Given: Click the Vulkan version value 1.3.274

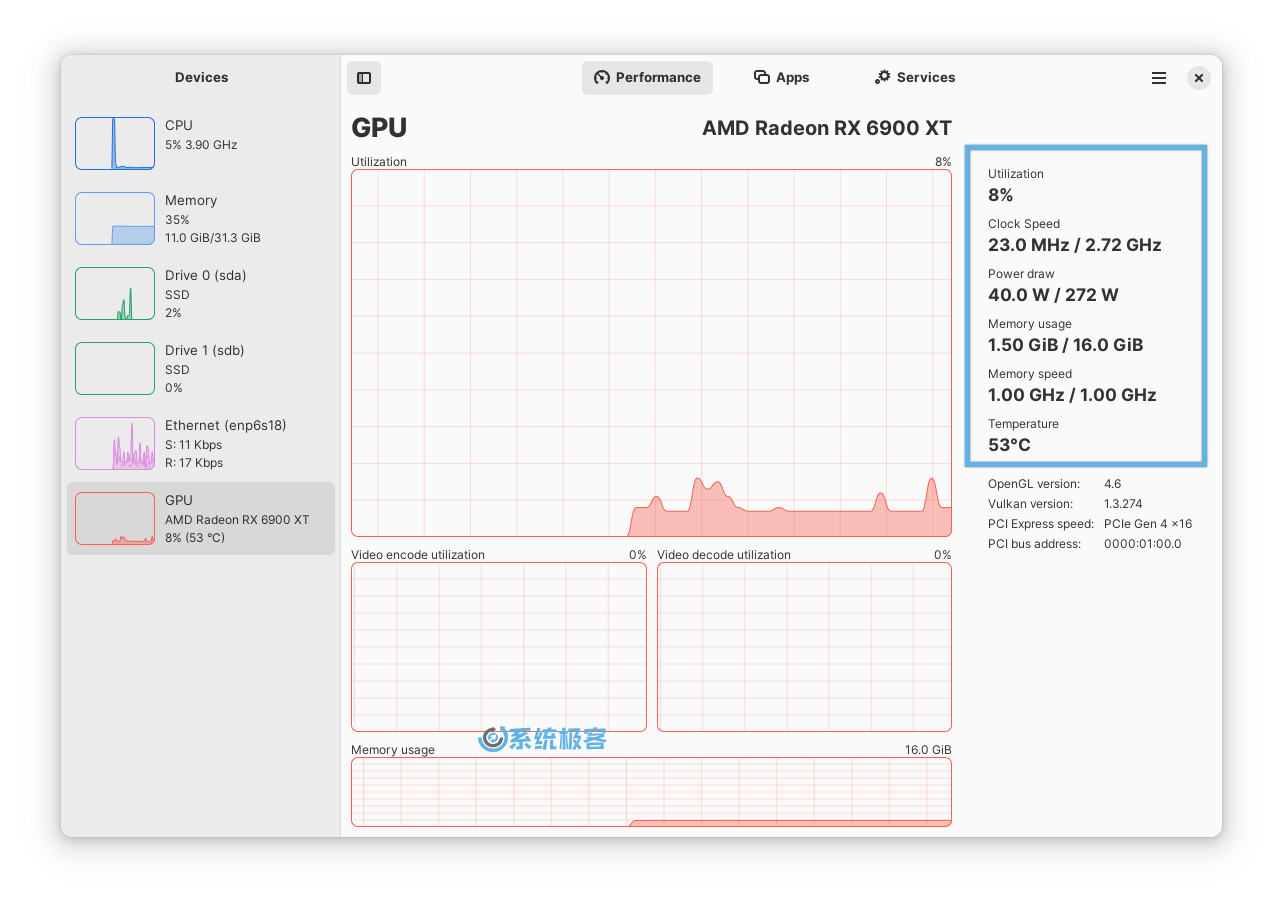Looking at the screenshot, I should 1123,504.
